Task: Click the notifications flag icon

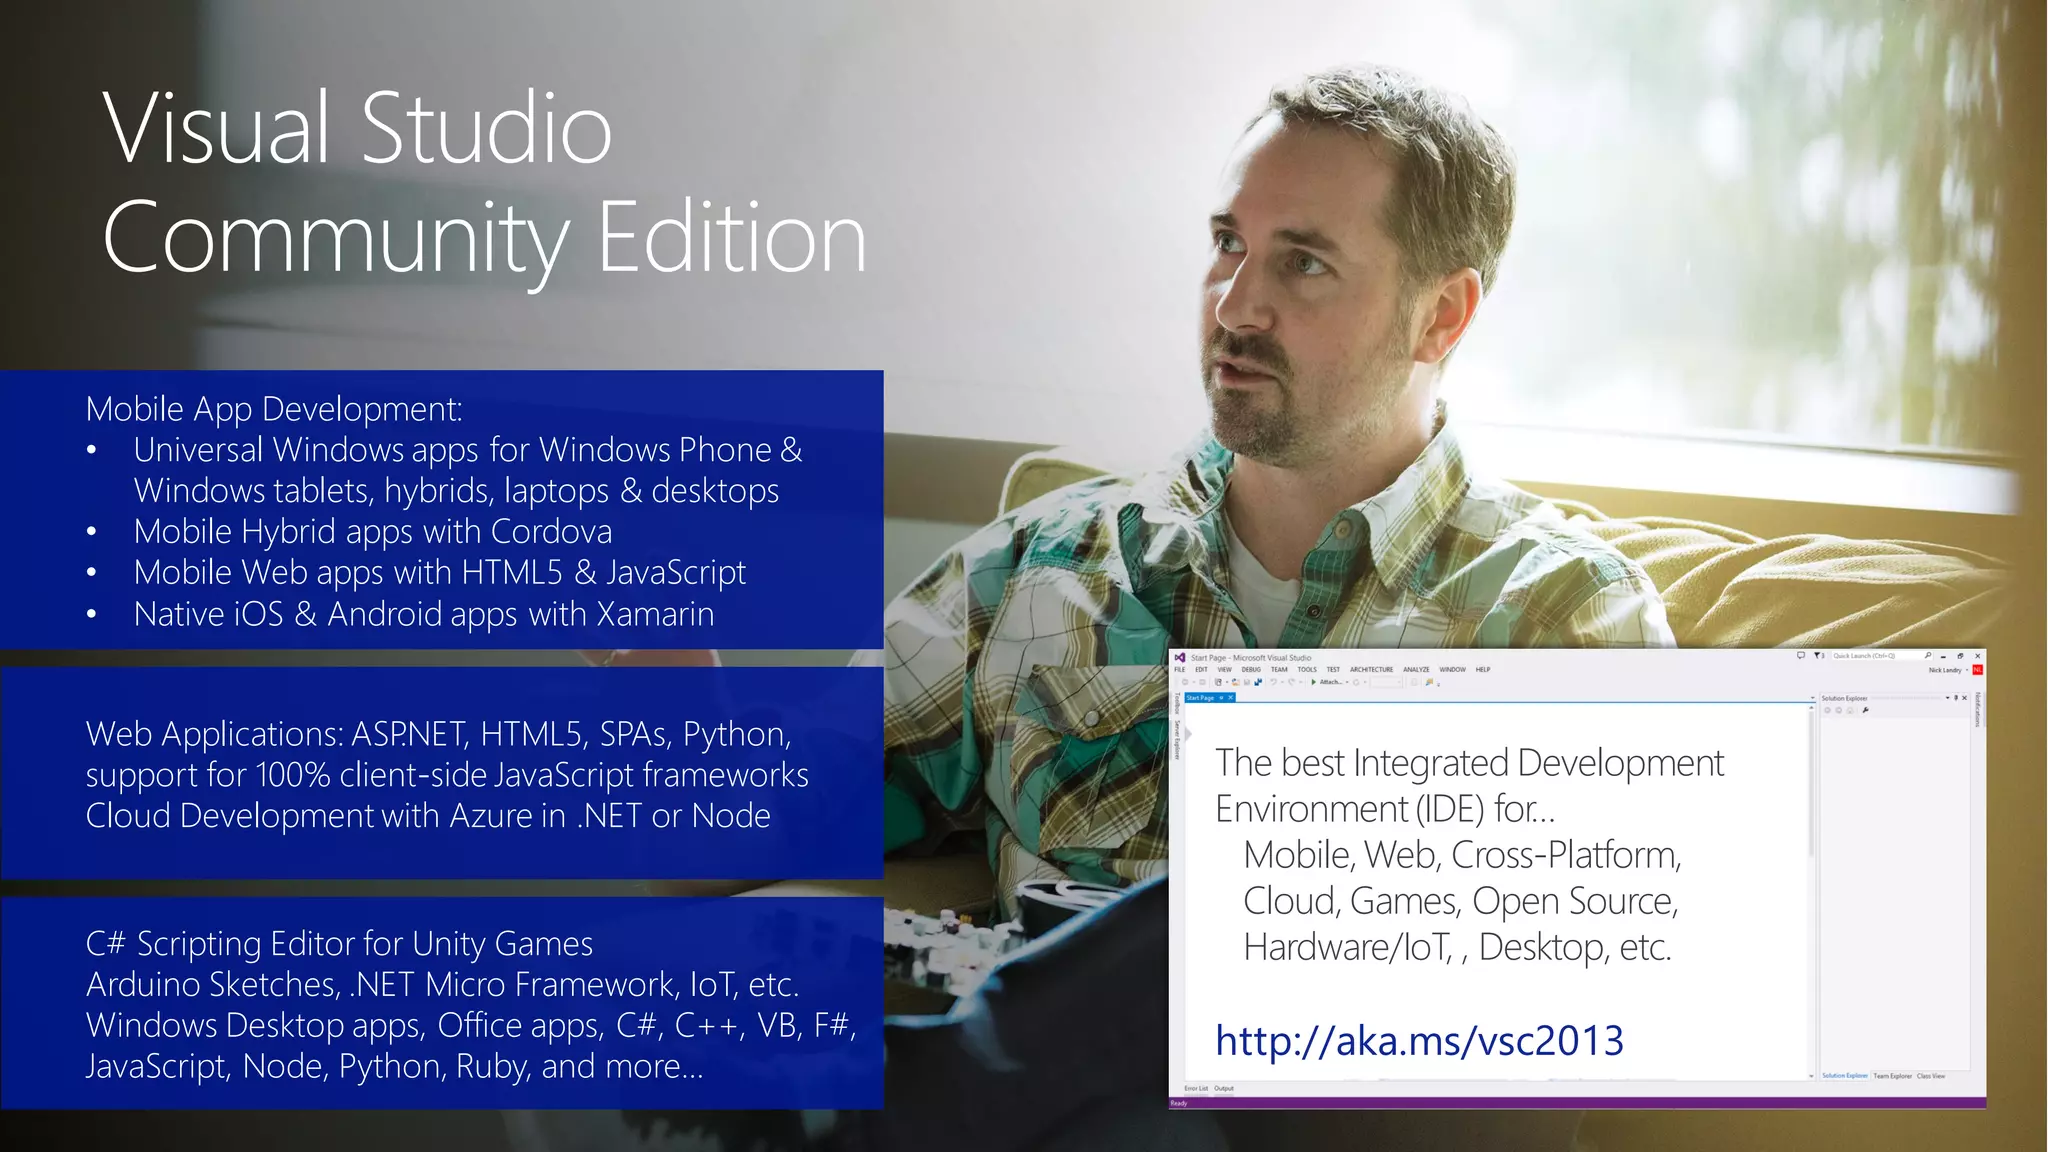Action: tap(1817, 656)
